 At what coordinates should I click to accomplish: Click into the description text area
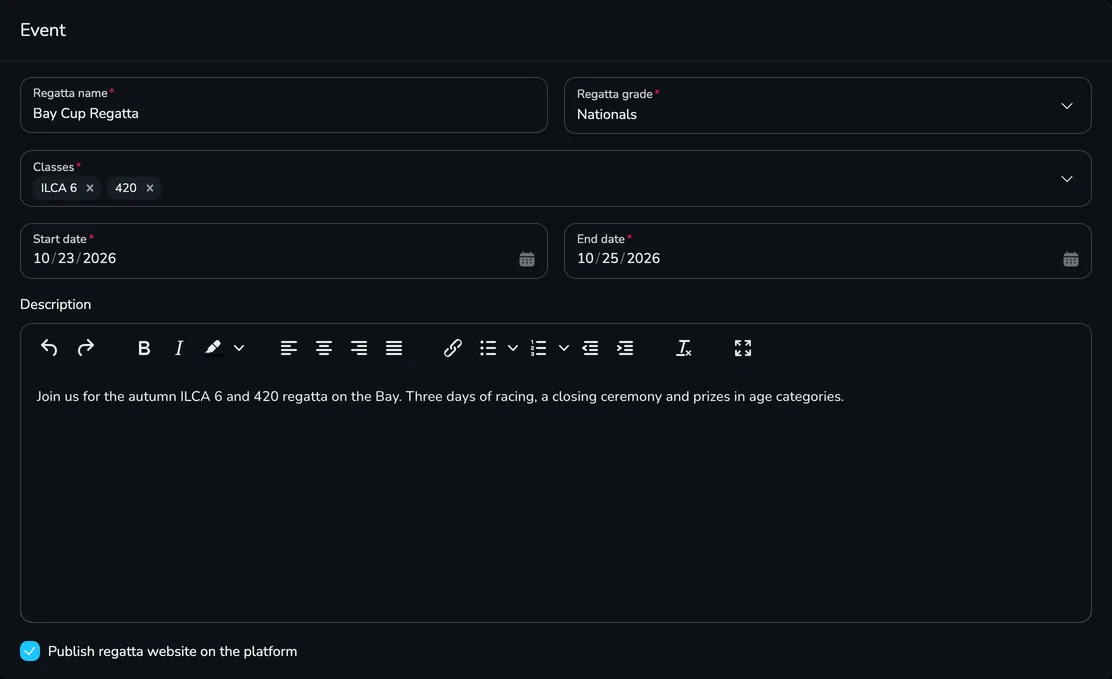[556, 497]
